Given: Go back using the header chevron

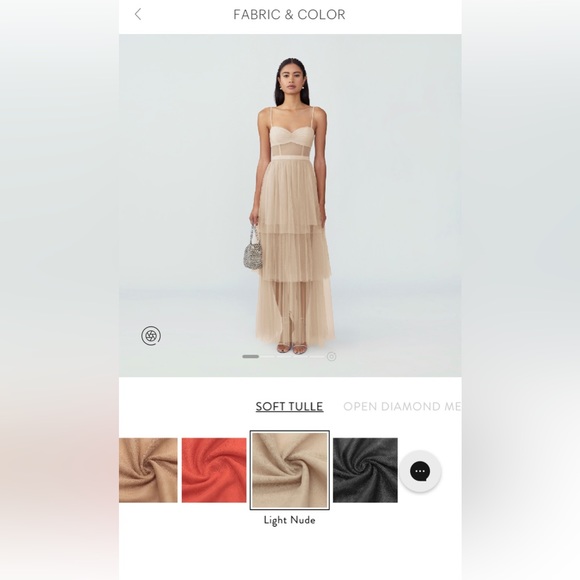Looking at the screenshot, I should pos(138,14).
